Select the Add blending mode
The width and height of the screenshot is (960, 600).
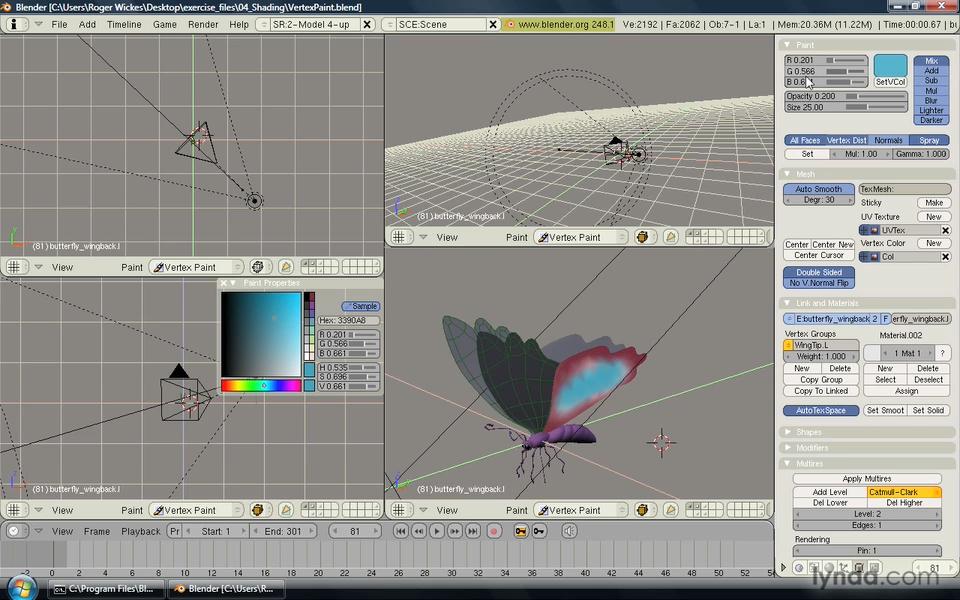click(931, 70)
